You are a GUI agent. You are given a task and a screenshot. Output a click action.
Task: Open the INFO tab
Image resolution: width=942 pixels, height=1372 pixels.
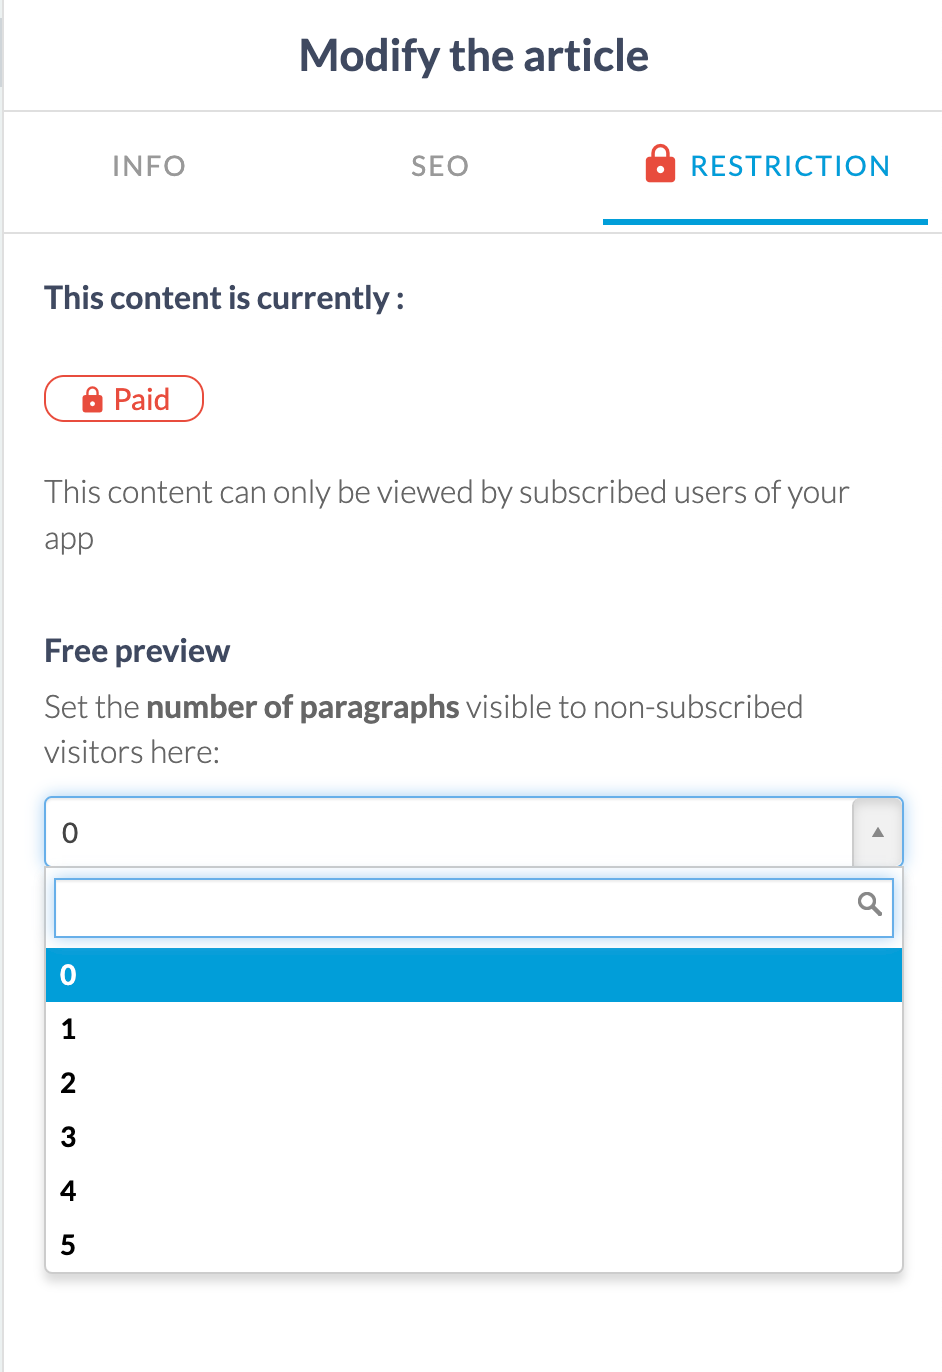149,166
